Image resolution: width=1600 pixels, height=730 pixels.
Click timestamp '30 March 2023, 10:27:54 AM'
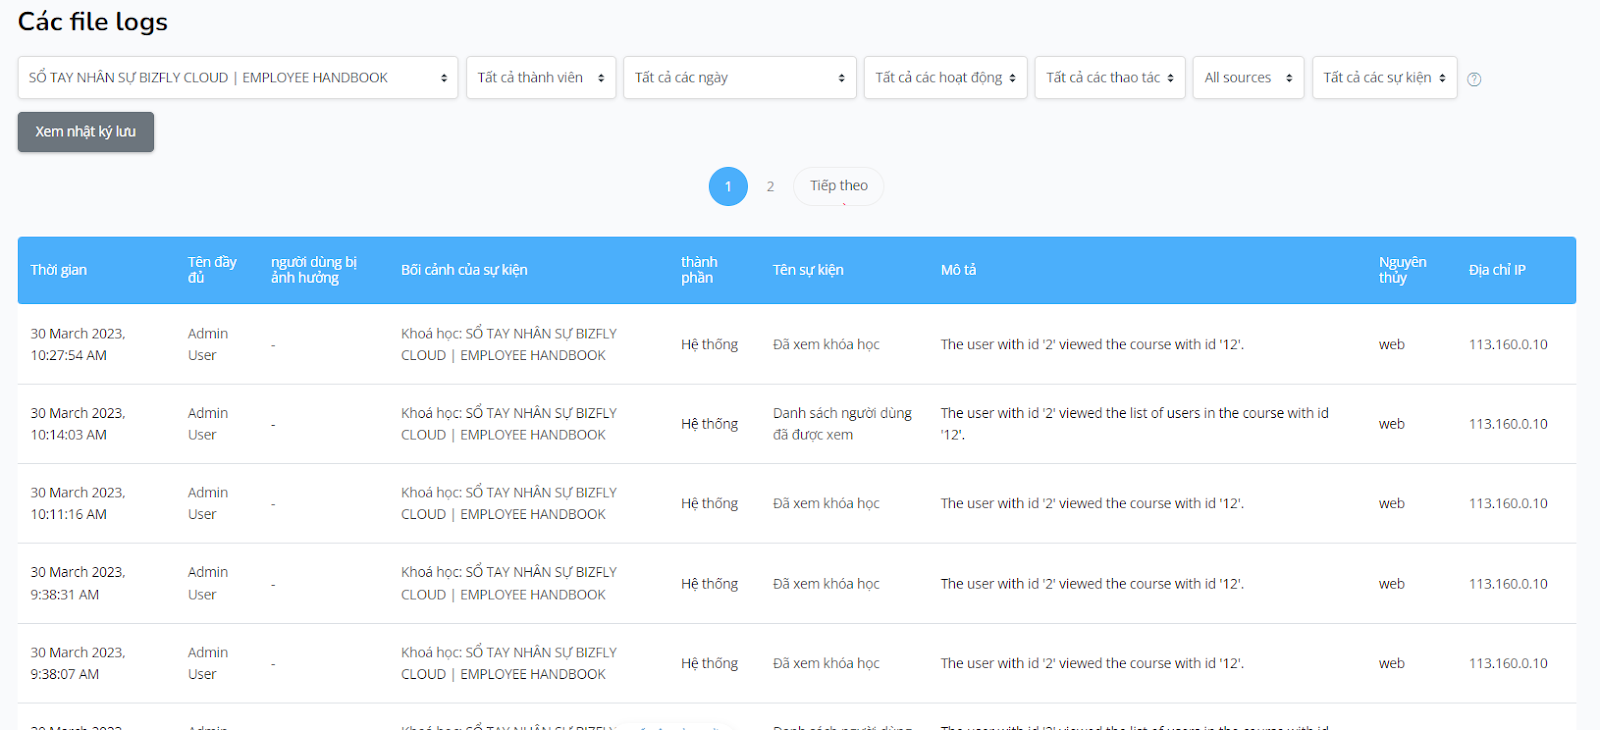(78, 344)
